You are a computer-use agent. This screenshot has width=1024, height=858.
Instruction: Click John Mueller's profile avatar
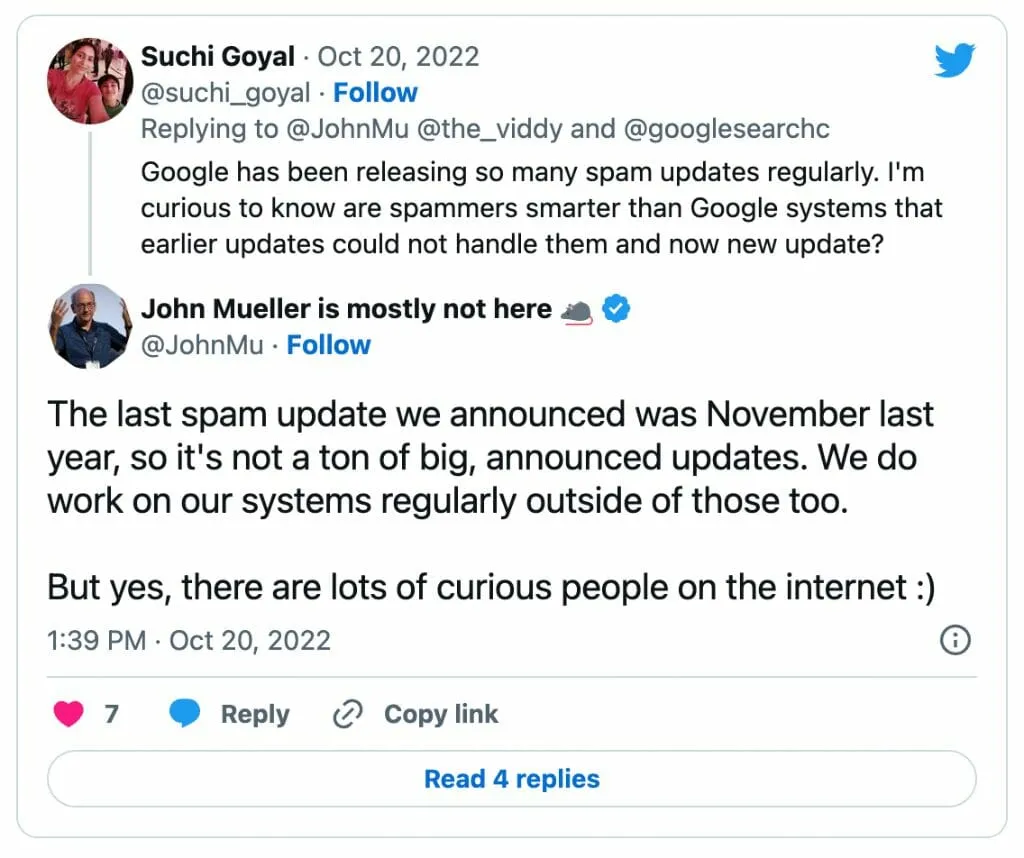tap(89, 327)
